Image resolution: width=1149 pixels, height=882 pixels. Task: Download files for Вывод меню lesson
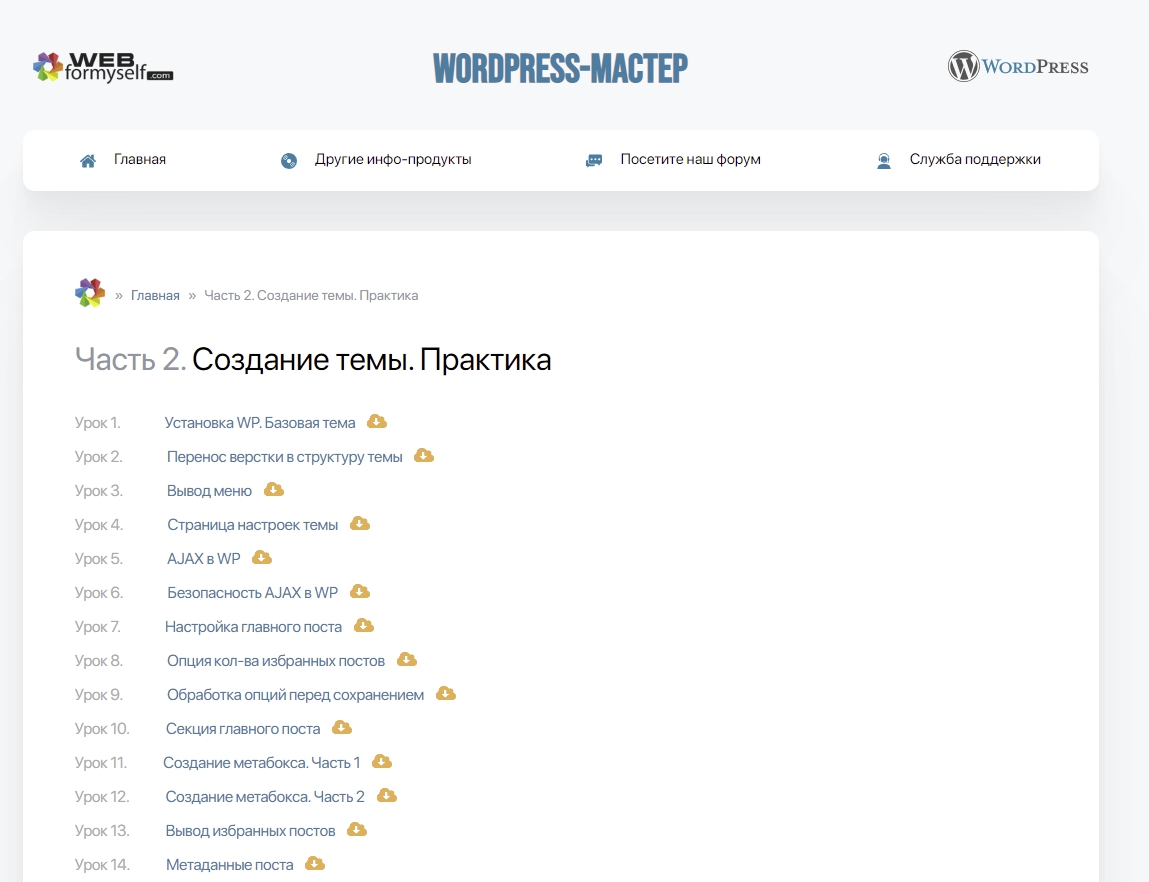pos(273,489)
